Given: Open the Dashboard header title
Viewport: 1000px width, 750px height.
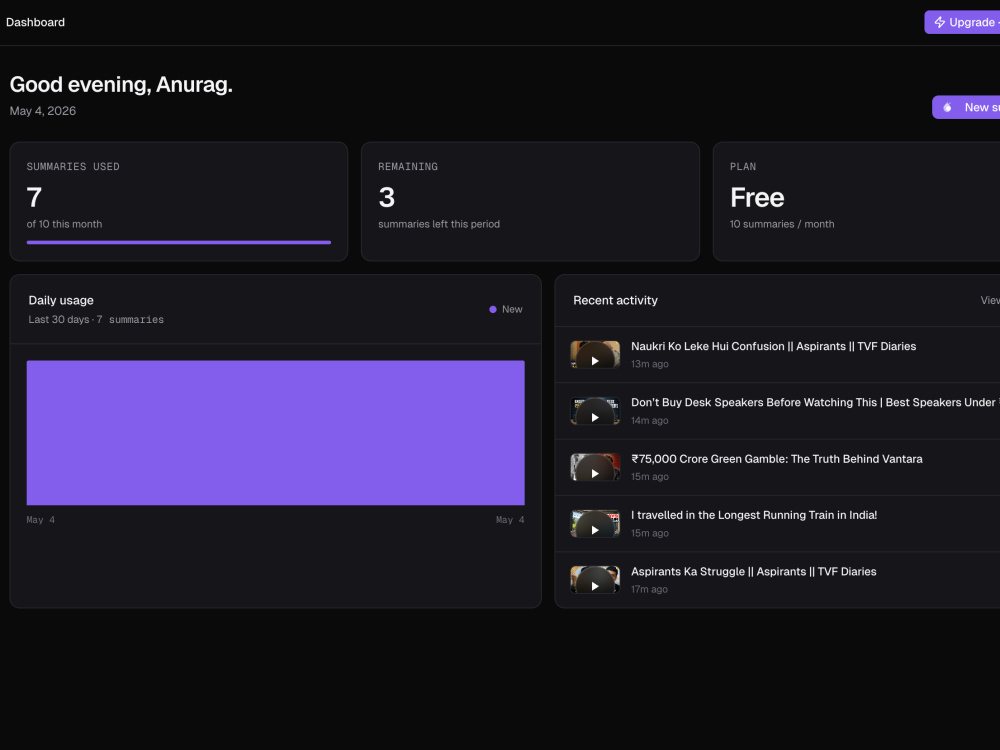Looking at the screenshot, I should 36,22.
